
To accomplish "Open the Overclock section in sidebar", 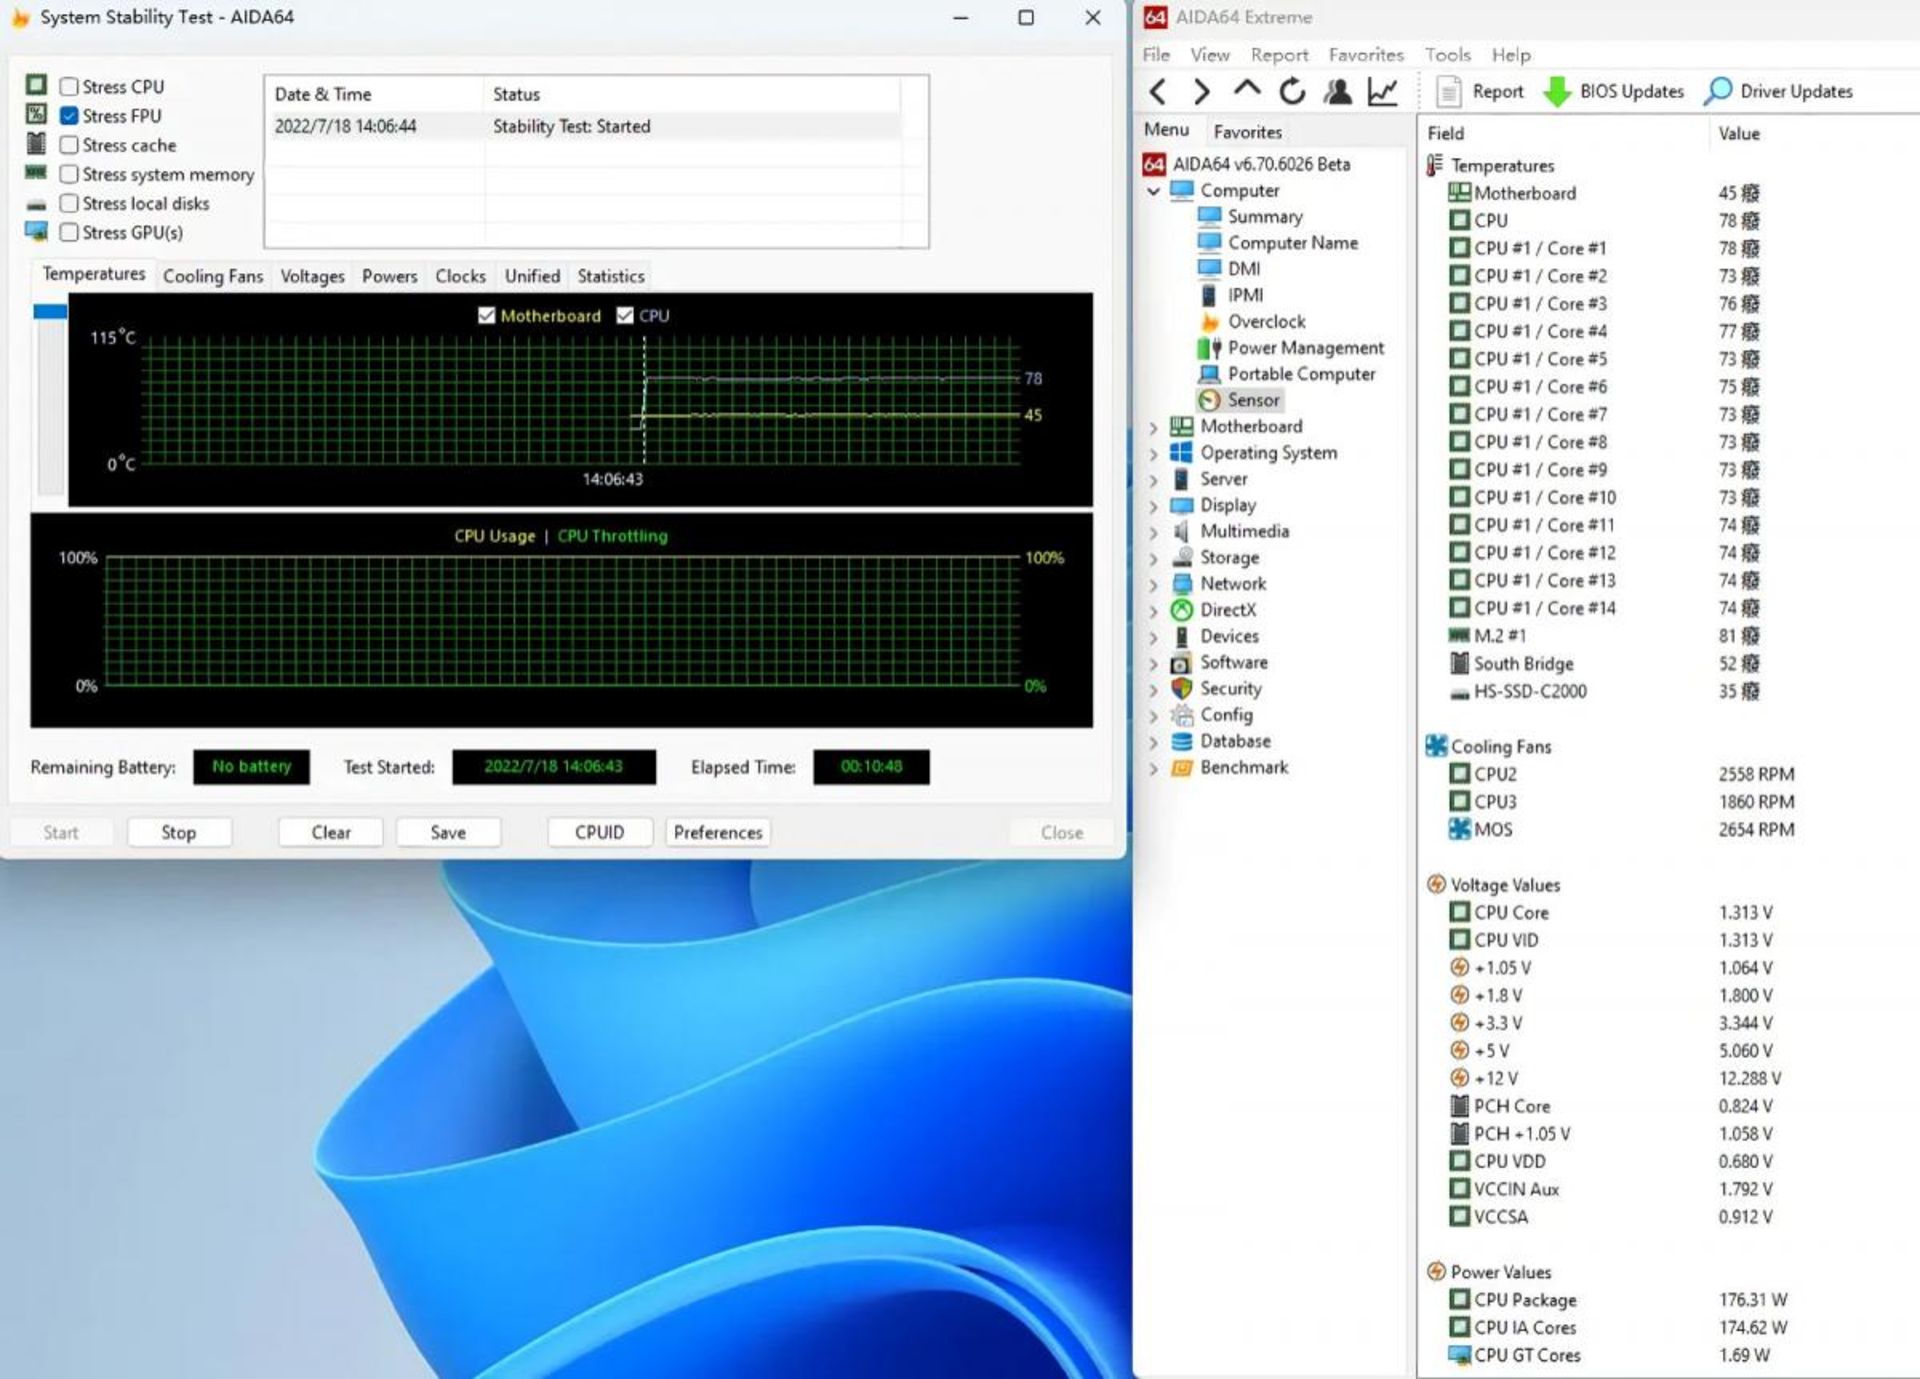I will 1266,321.
